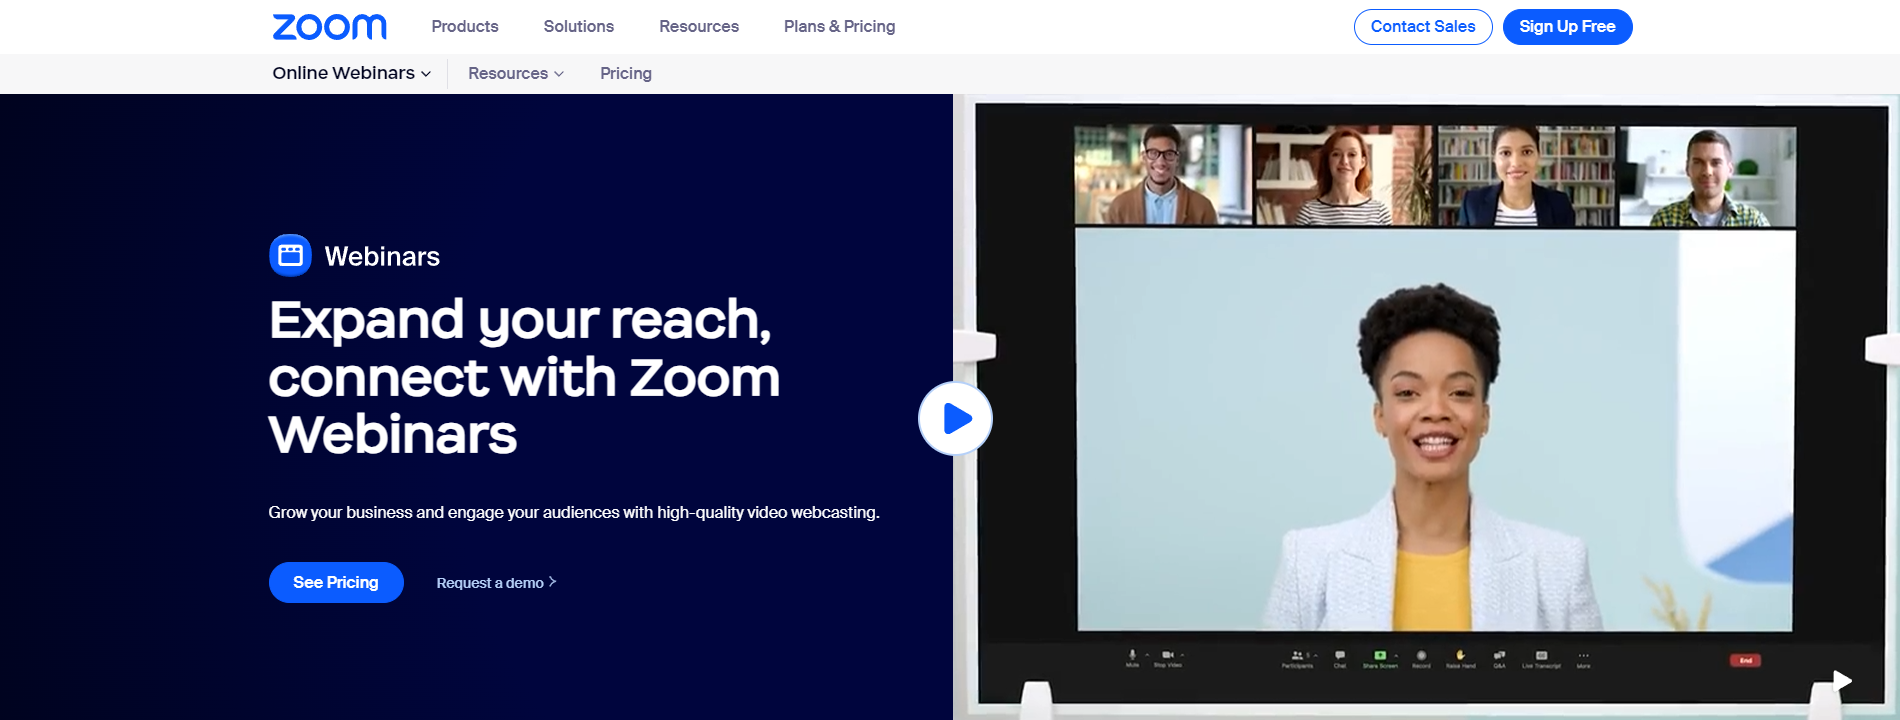Click the Record icon in video toolbar
The height and width of the screenshot is (720, 1900).
tap(1421, 656)
